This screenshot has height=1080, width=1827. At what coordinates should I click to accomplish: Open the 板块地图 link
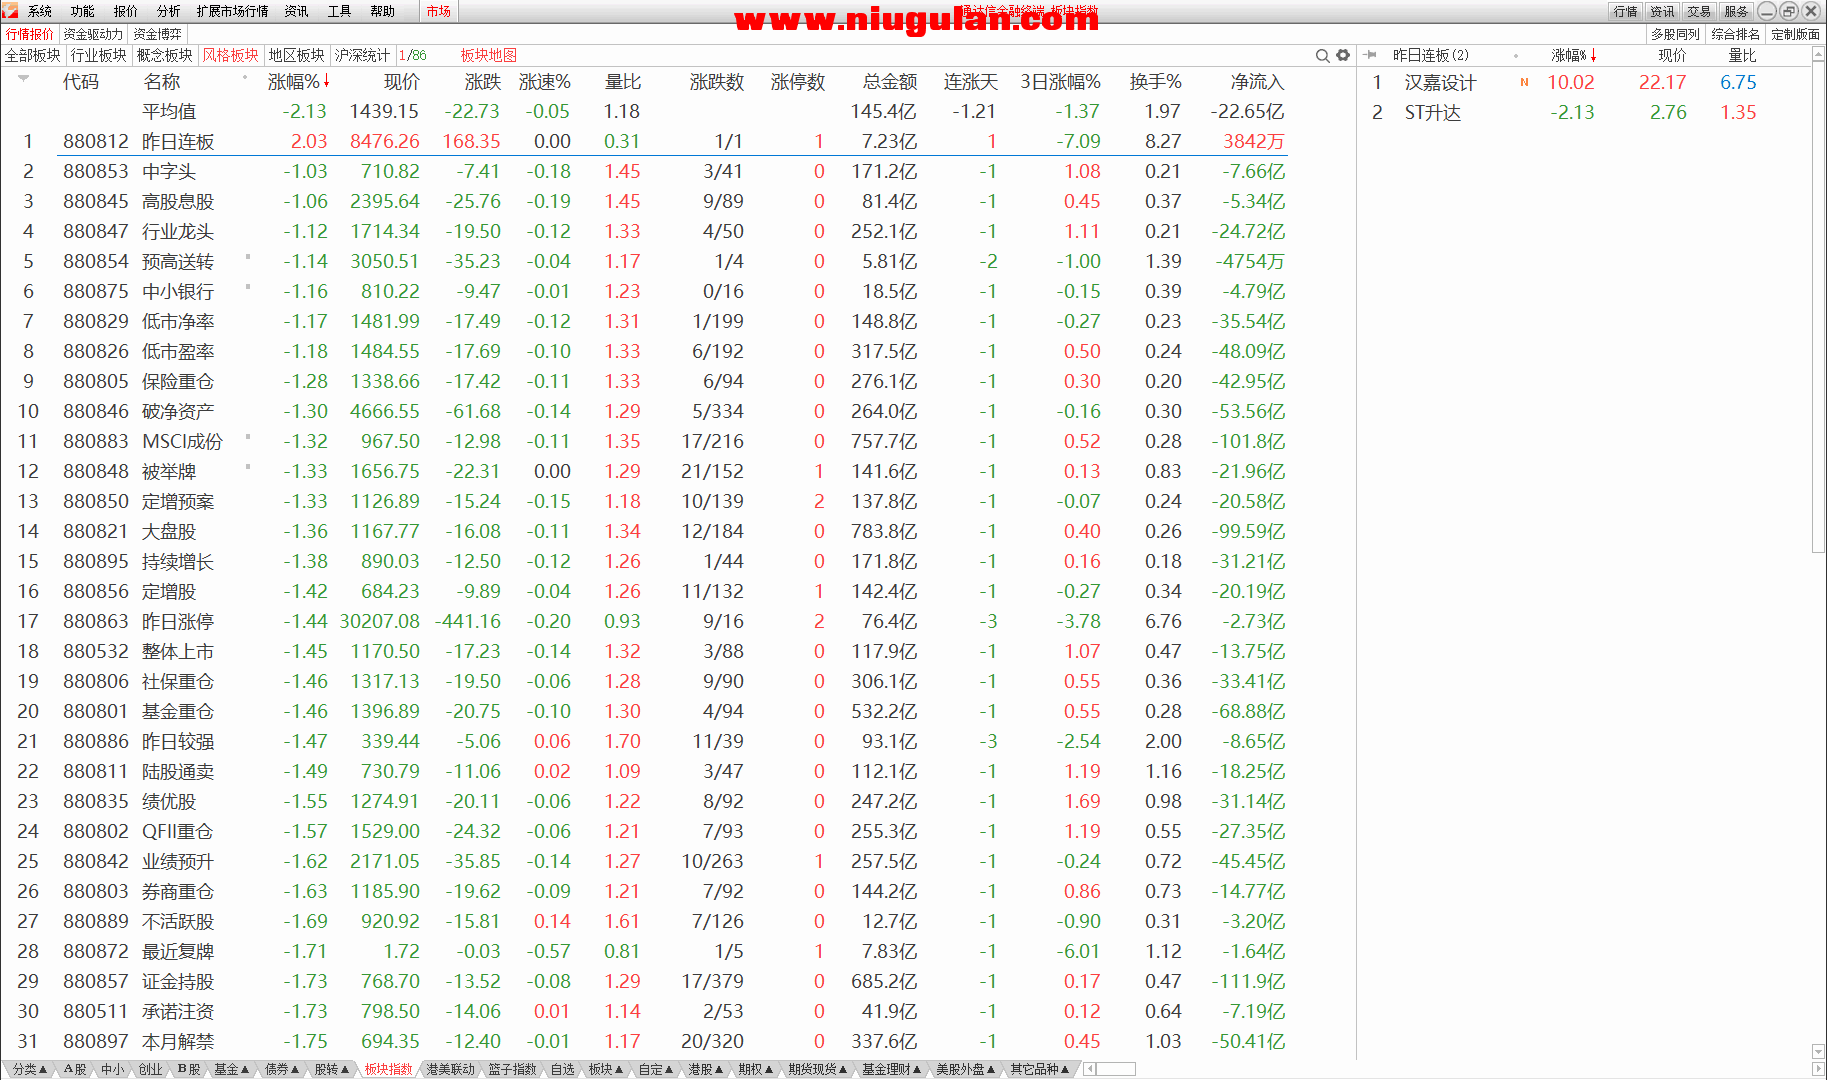tap(489, 55)
